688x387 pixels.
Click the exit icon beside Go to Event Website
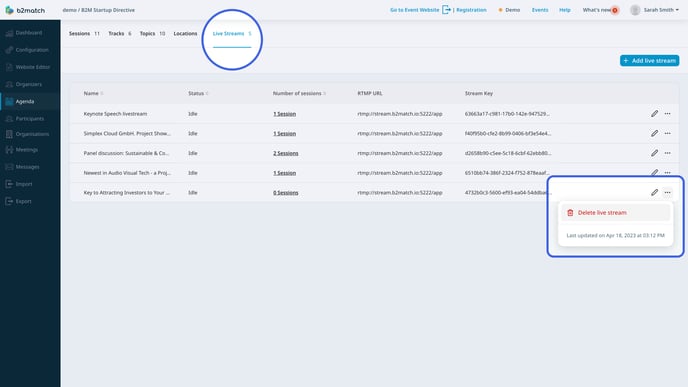point(446,10)
